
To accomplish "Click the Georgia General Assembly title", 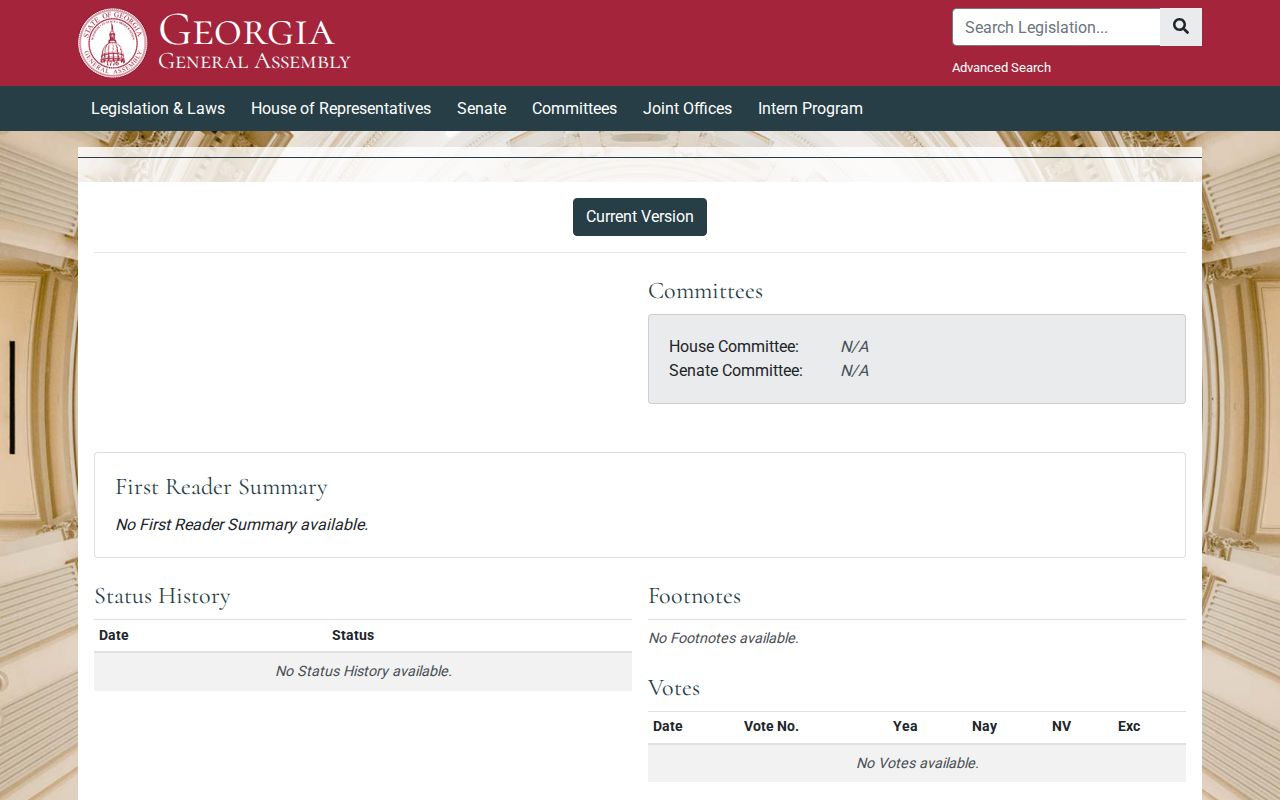I will pyautogui.click(x=254, y=42).
